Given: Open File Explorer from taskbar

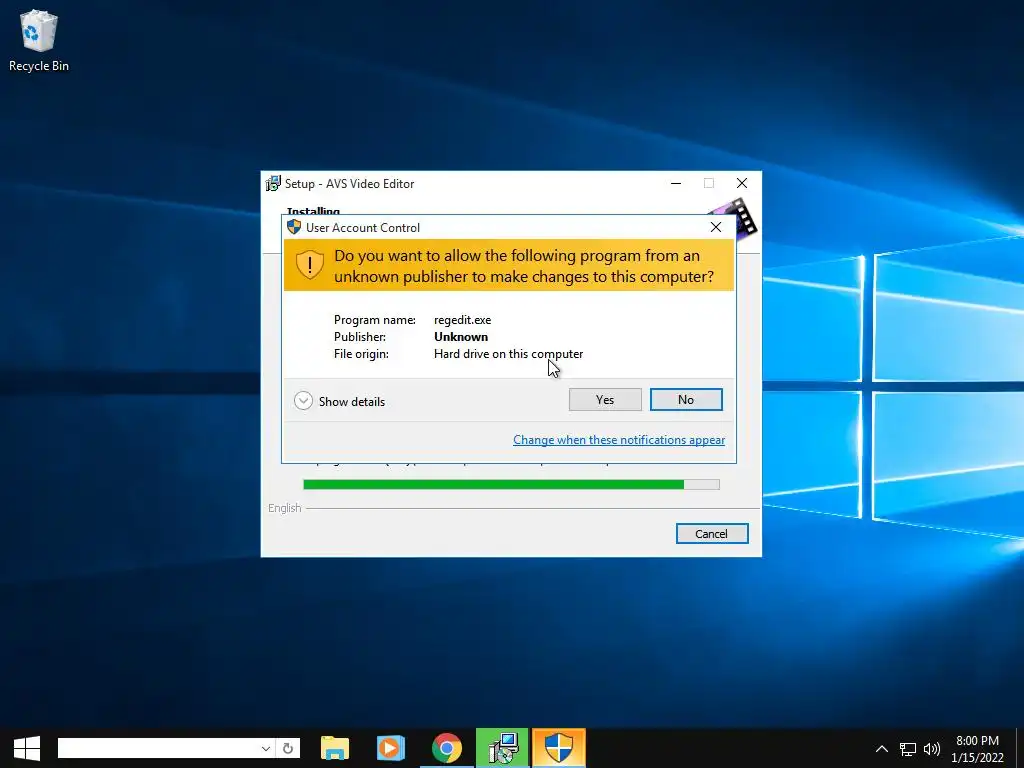Looking at the screenshot, I should [335, 748].
